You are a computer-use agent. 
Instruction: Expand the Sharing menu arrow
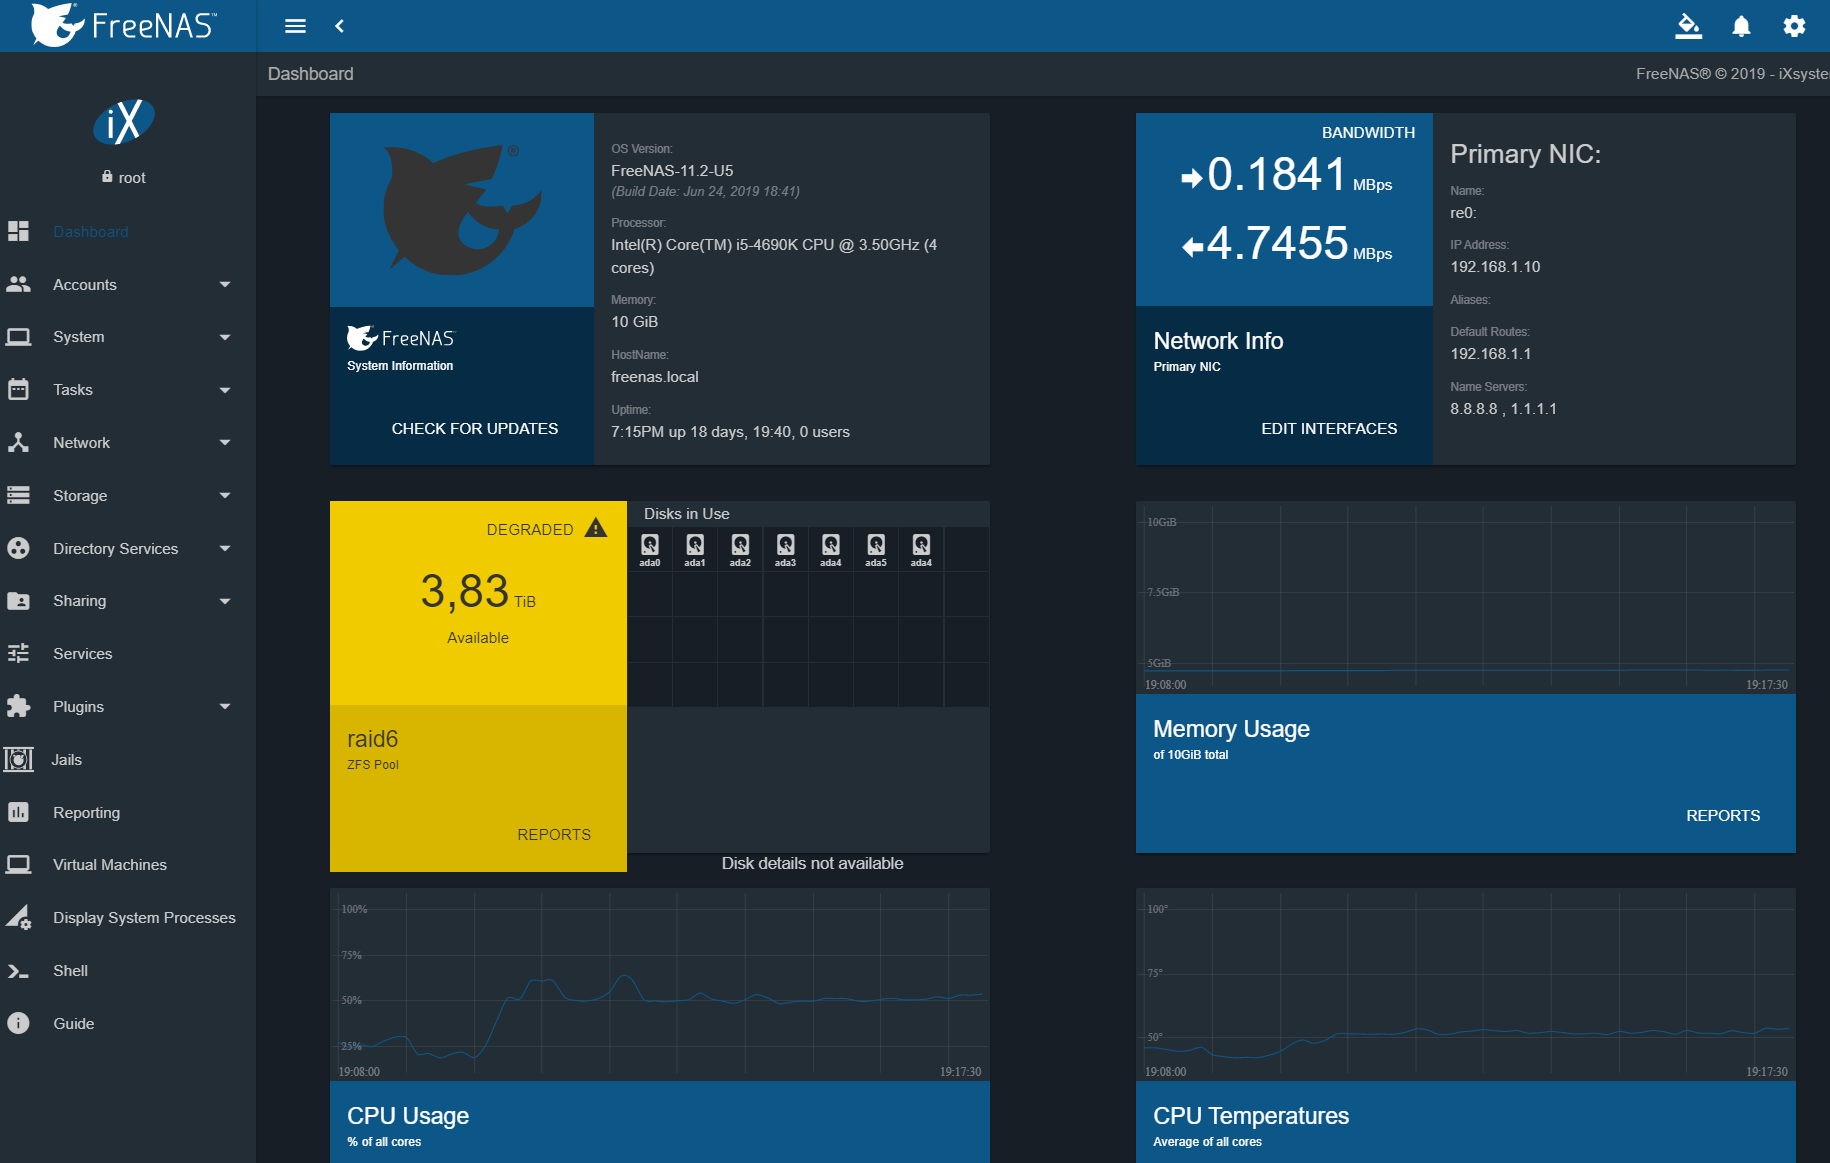225,601
